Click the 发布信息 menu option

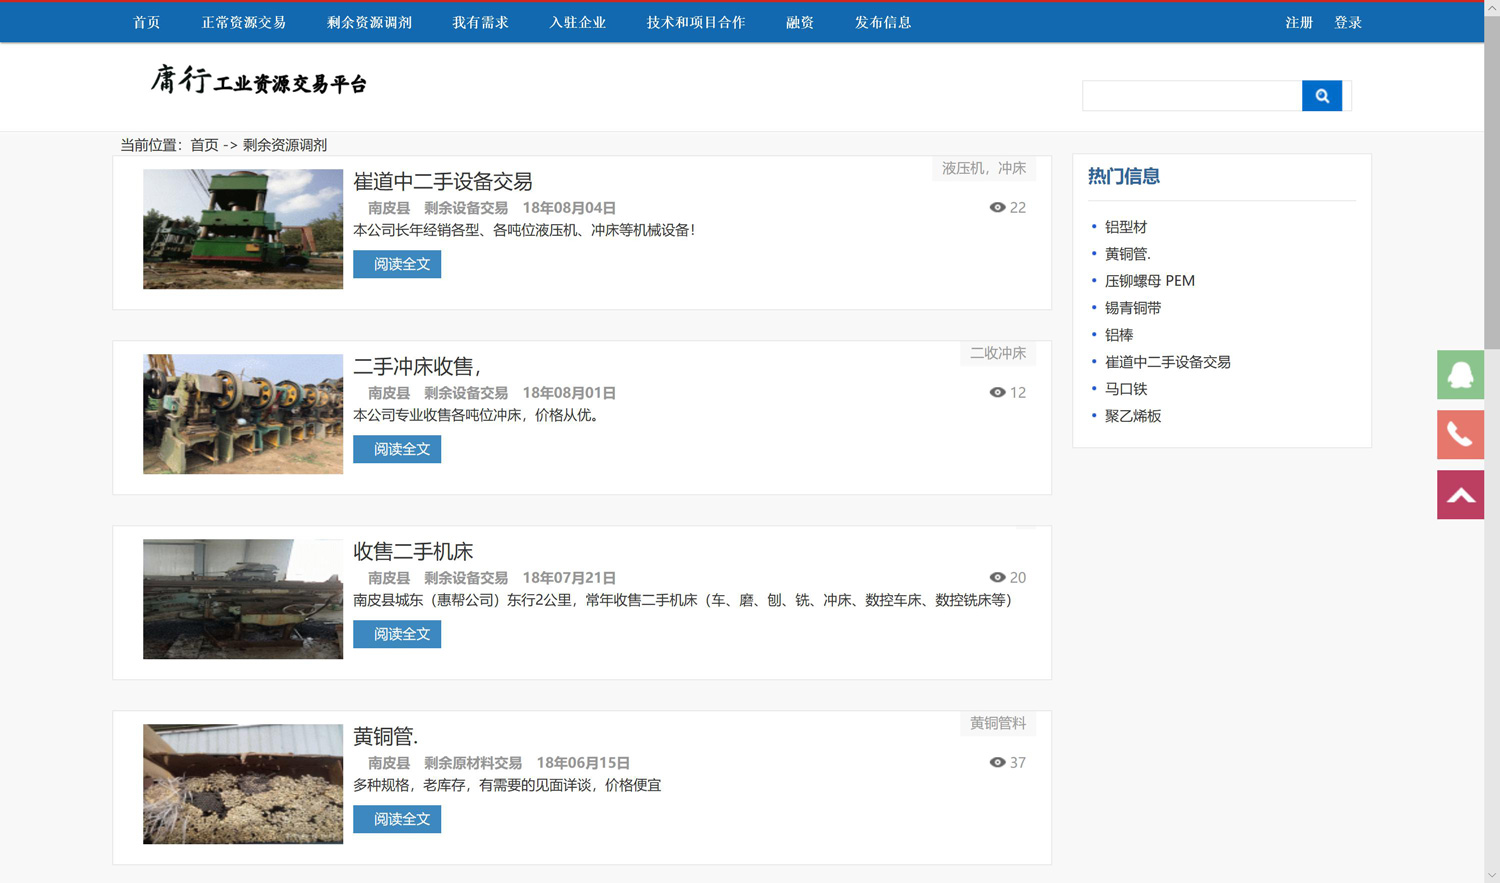883,22
